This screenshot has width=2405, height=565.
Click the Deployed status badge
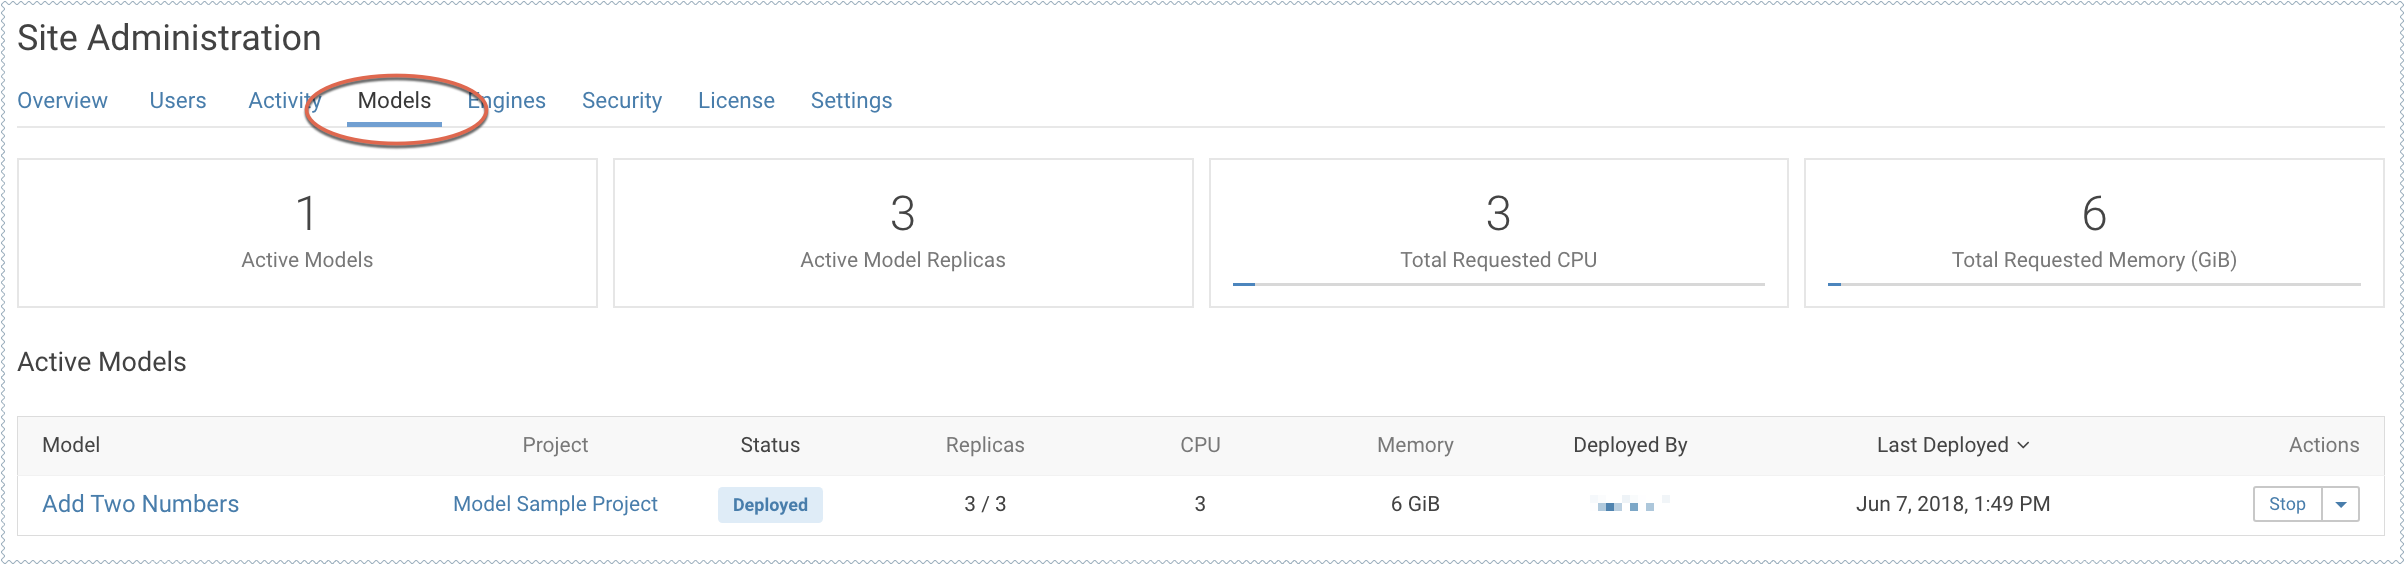pyautogui.click(x=770, y=505)
